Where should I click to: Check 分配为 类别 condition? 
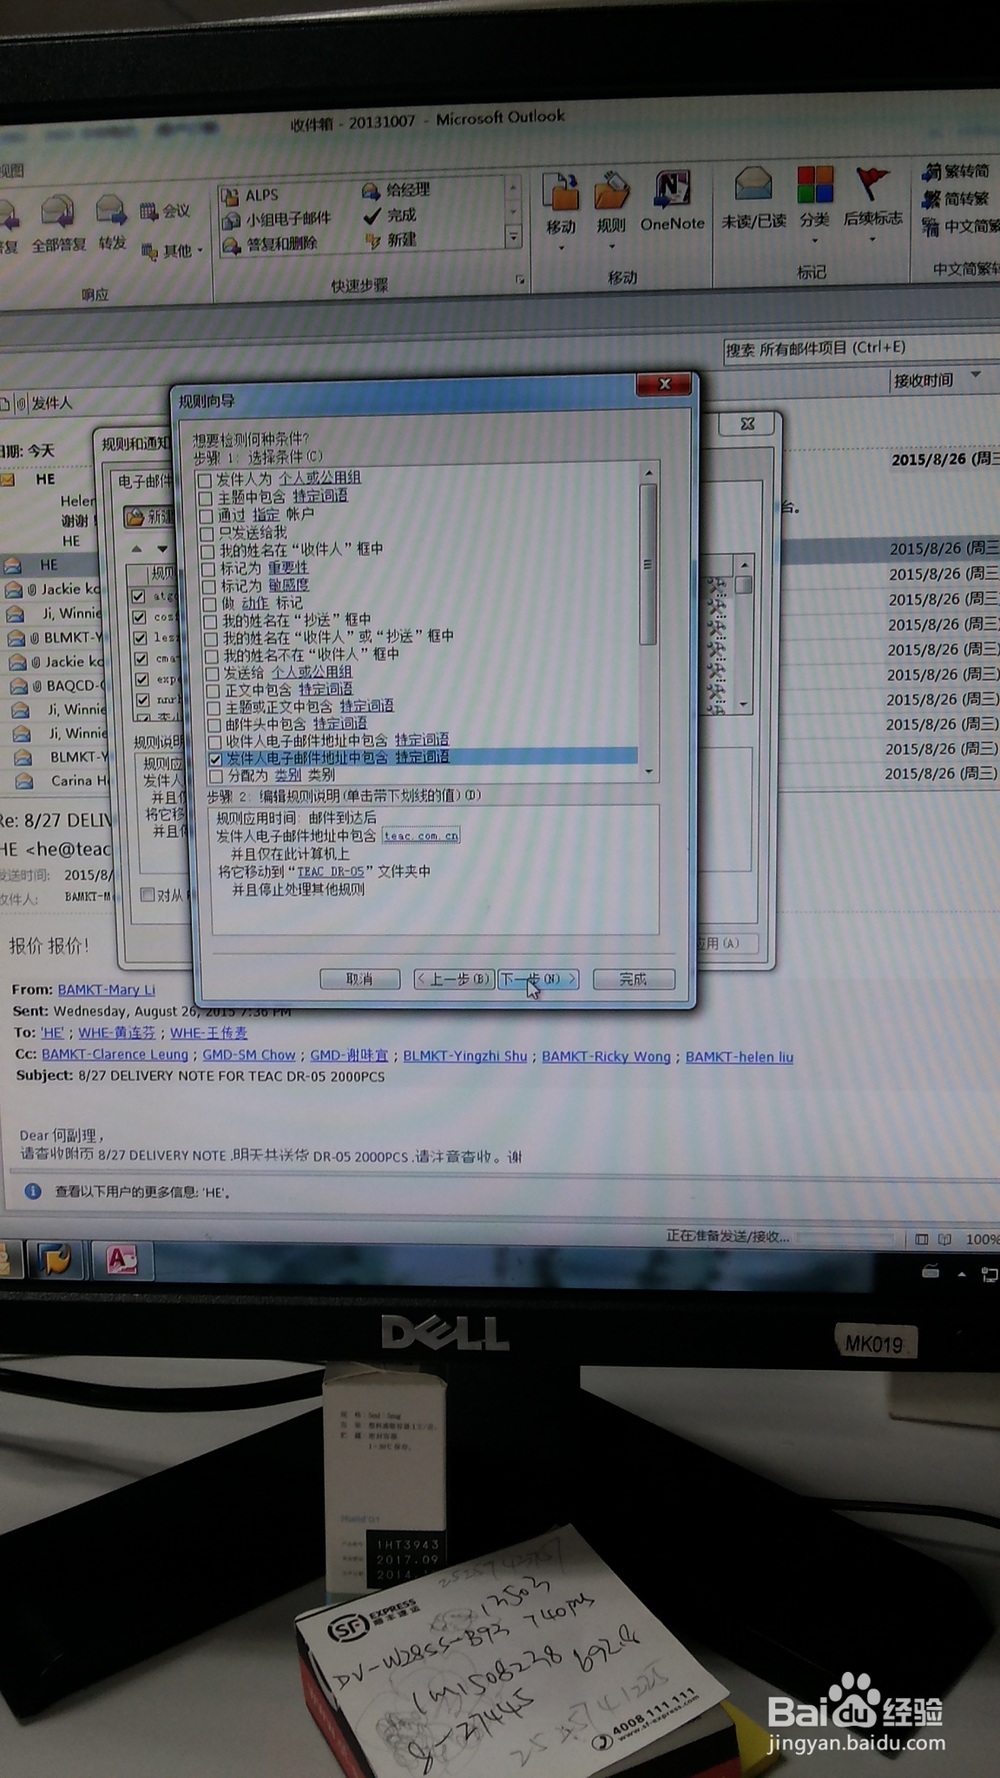click(x=216, y=776)
